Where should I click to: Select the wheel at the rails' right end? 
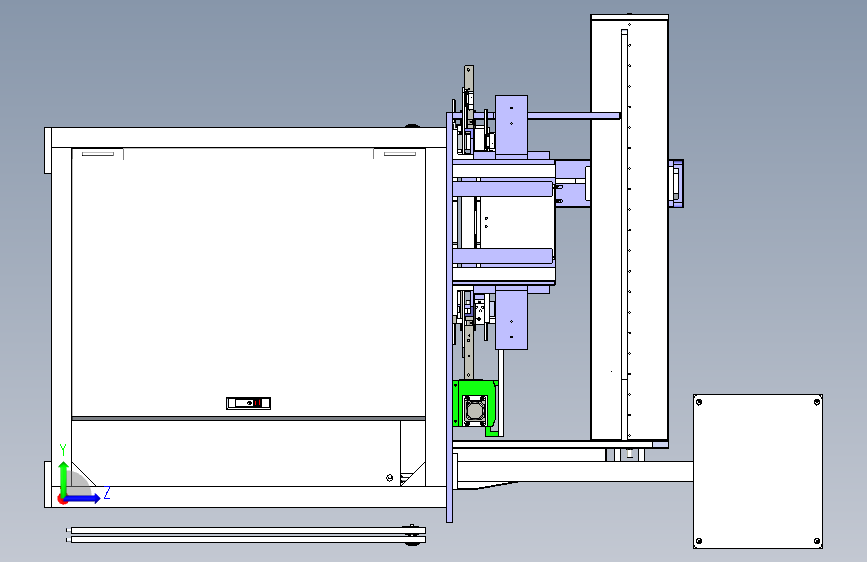pyautogui.click(x=412, y=534)
